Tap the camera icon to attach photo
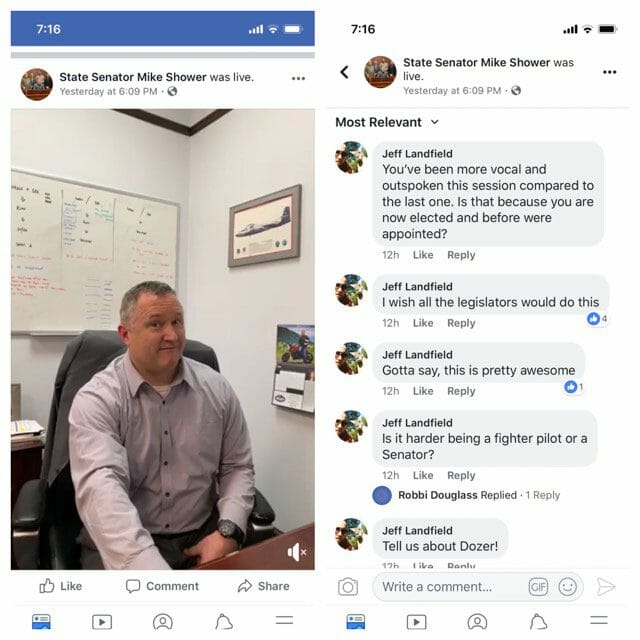 [348, 587]
